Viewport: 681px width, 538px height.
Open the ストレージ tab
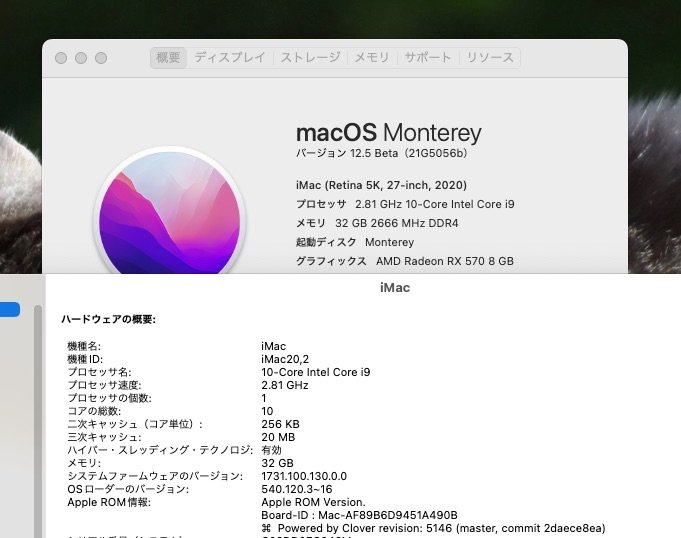coord(310,58)
